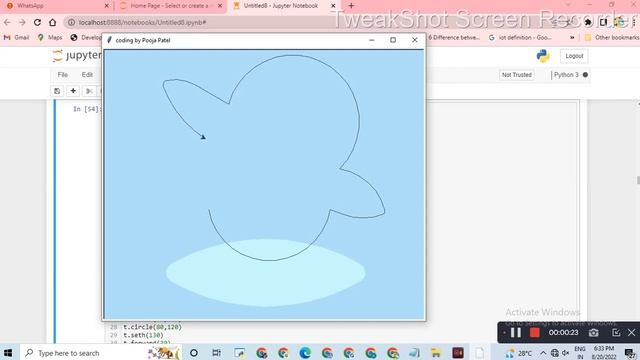Screen dimensions: 640x360
Task: Close the Untitled8 Jupyter Notebook tab
Action: click(333, 6)
